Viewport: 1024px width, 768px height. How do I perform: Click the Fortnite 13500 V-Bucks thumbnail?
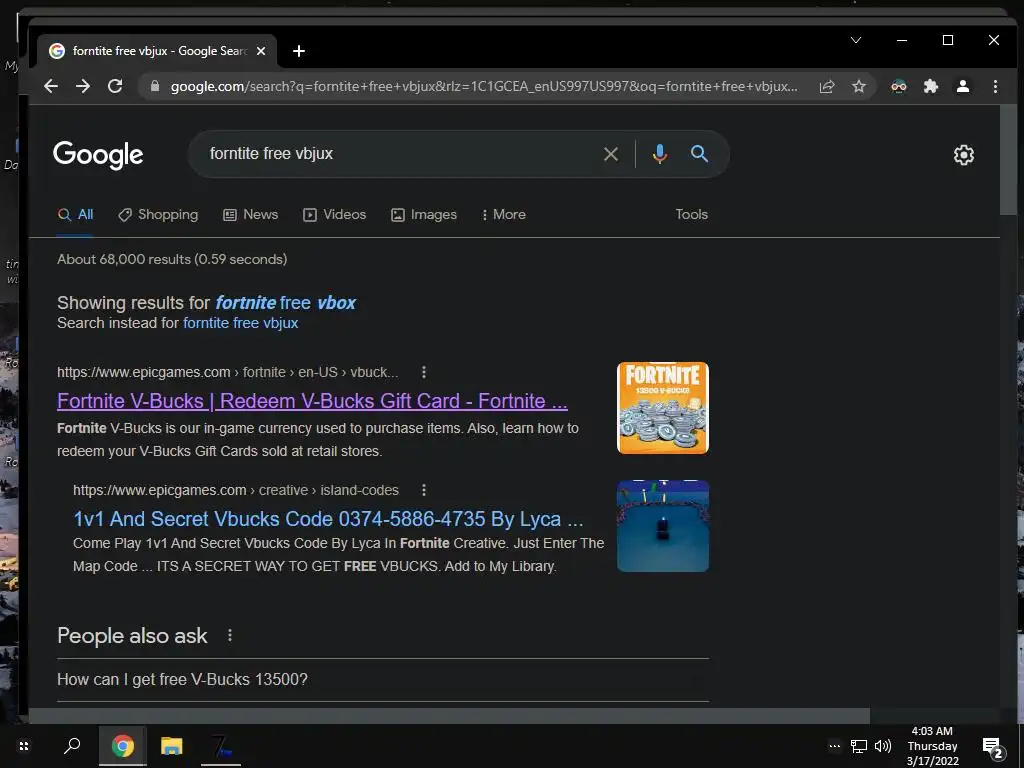click(x=663, y=408)
